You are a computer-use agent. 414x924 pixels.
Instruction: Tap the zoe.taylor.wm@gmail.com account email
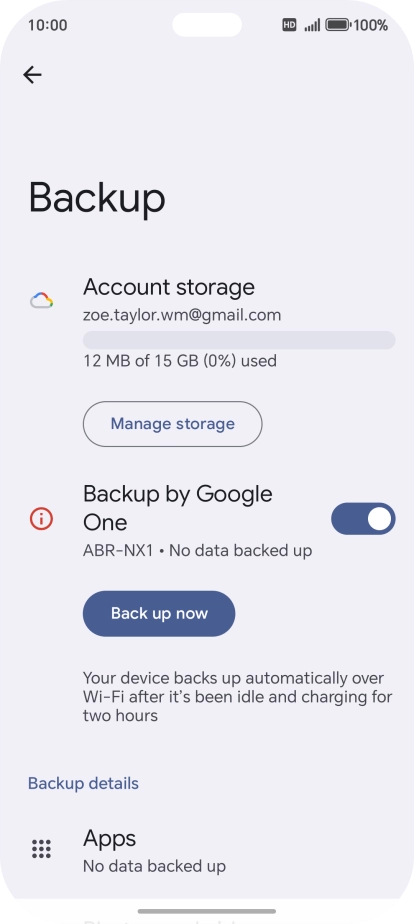182,315
